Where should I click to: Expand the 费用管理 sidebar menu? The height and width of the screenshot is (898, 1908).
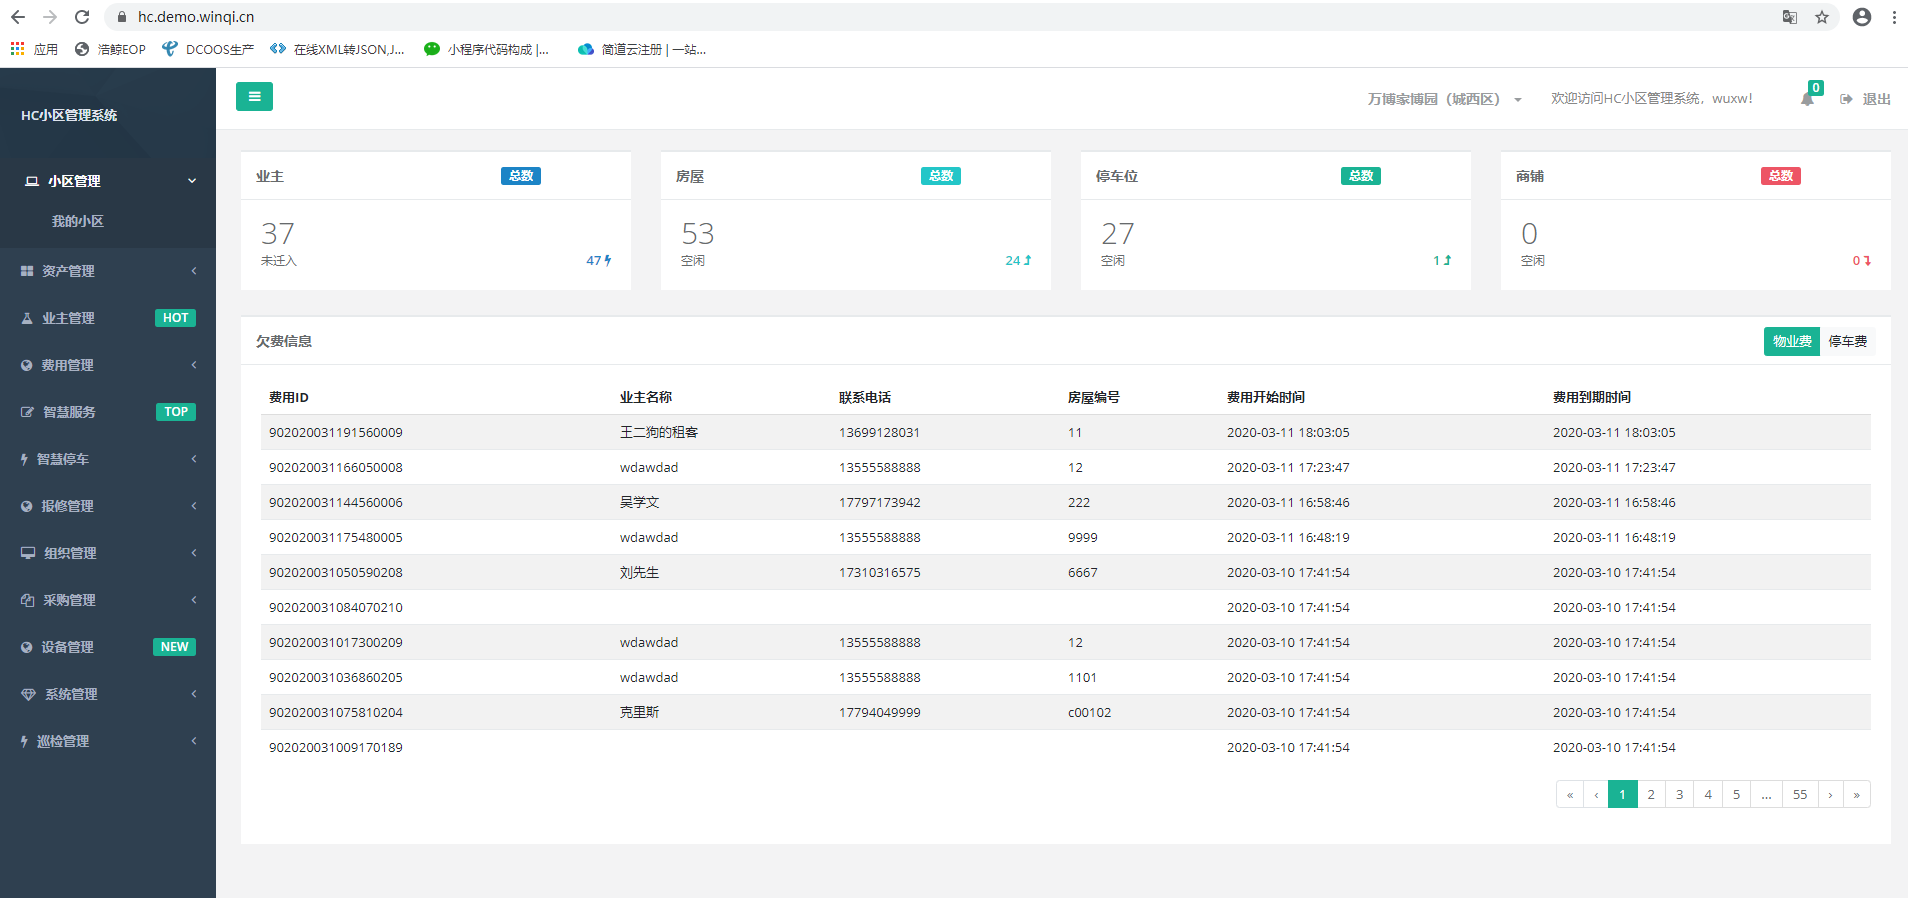107,365
